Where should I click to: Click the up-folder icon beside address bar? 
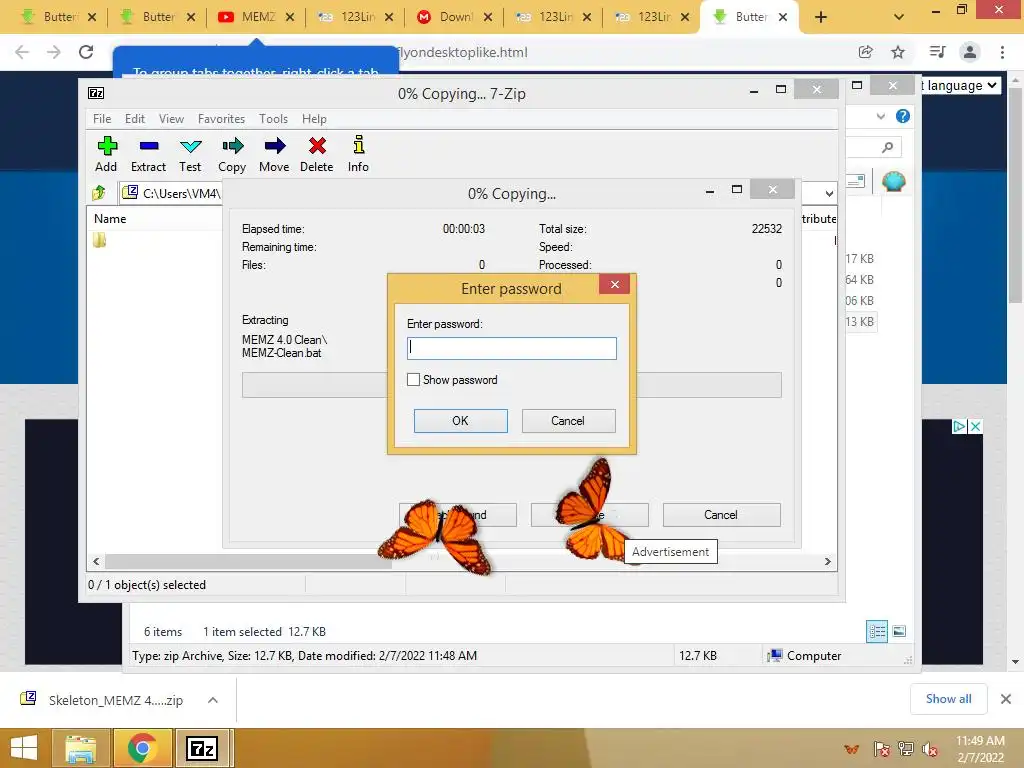point(99,193)
